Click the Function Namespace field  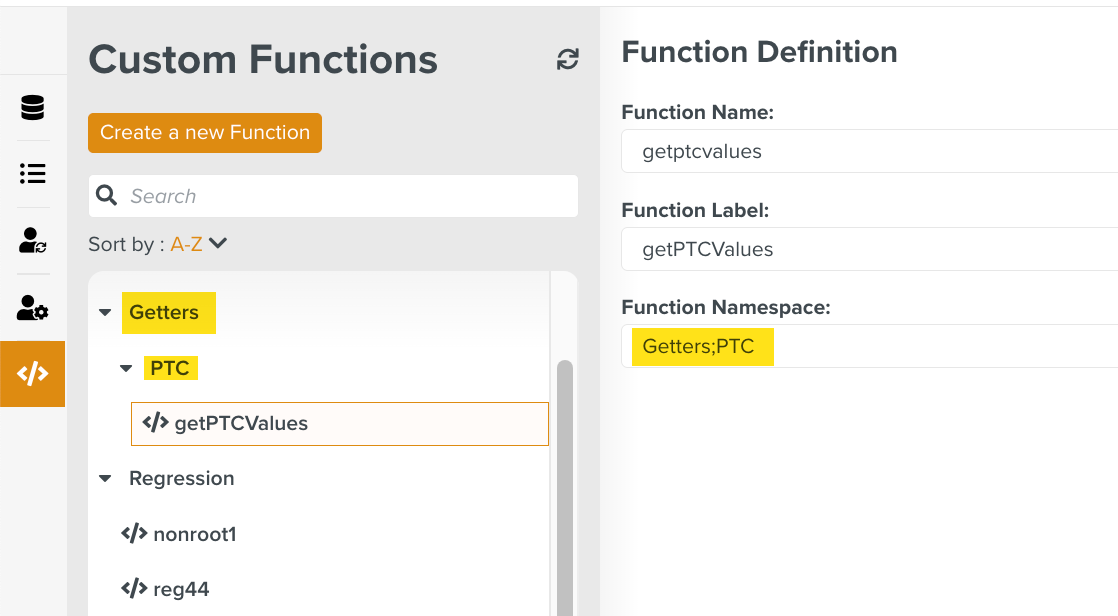coord(868,347)
